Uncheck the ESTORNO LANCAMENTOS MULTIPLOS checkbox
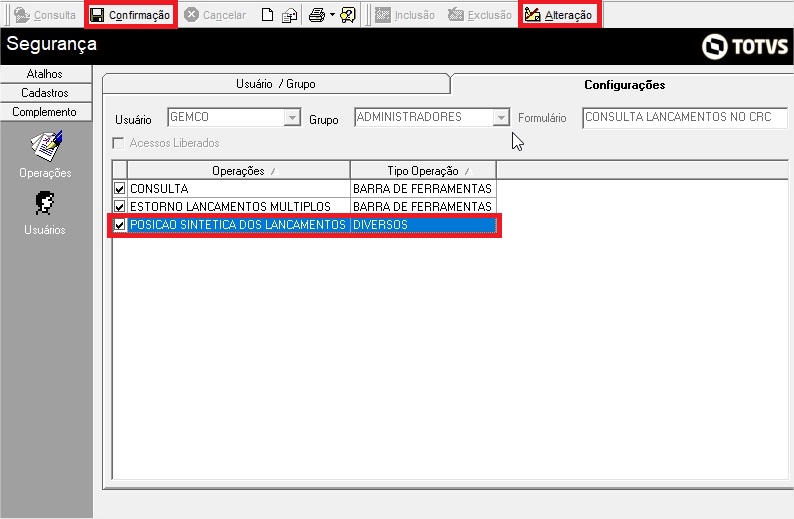The height and width of the screenshot is (519, 794). [x=120, y=207]
